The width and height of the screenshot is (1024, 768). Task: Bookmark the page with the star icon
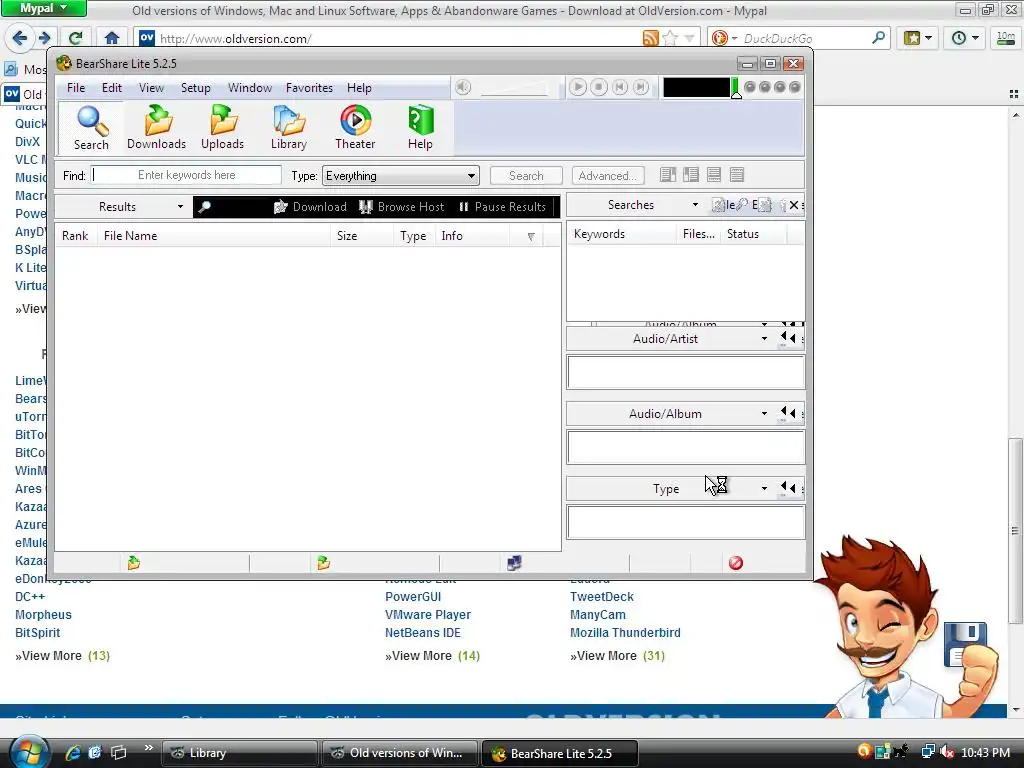coord(670,38)
